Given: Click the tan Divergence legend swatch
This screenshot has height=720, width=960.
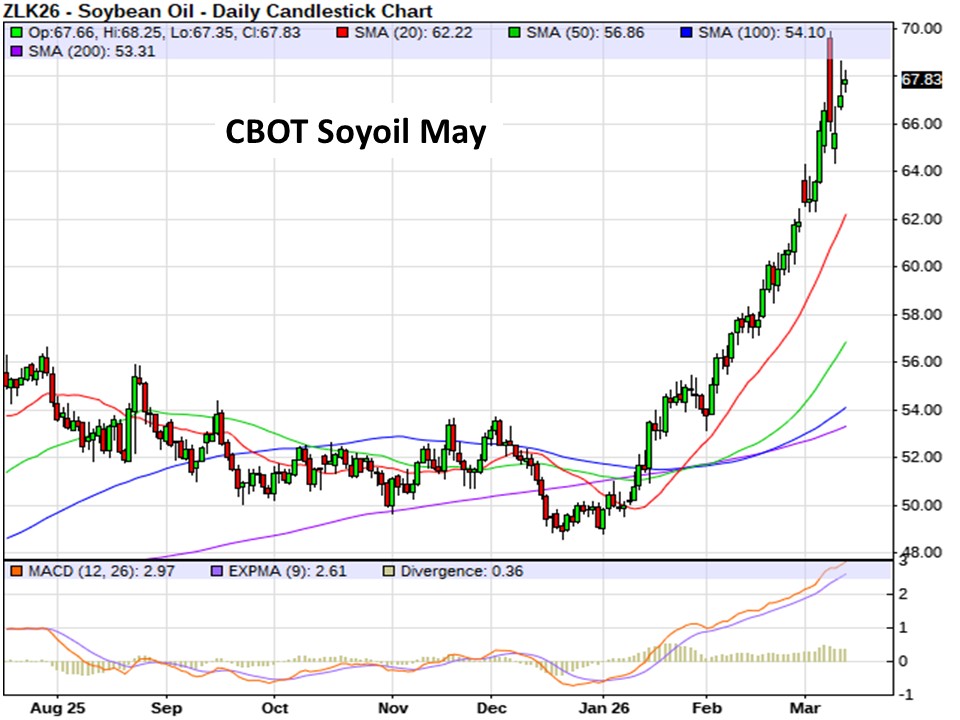Looking at the screenshot, I should 389,571.
